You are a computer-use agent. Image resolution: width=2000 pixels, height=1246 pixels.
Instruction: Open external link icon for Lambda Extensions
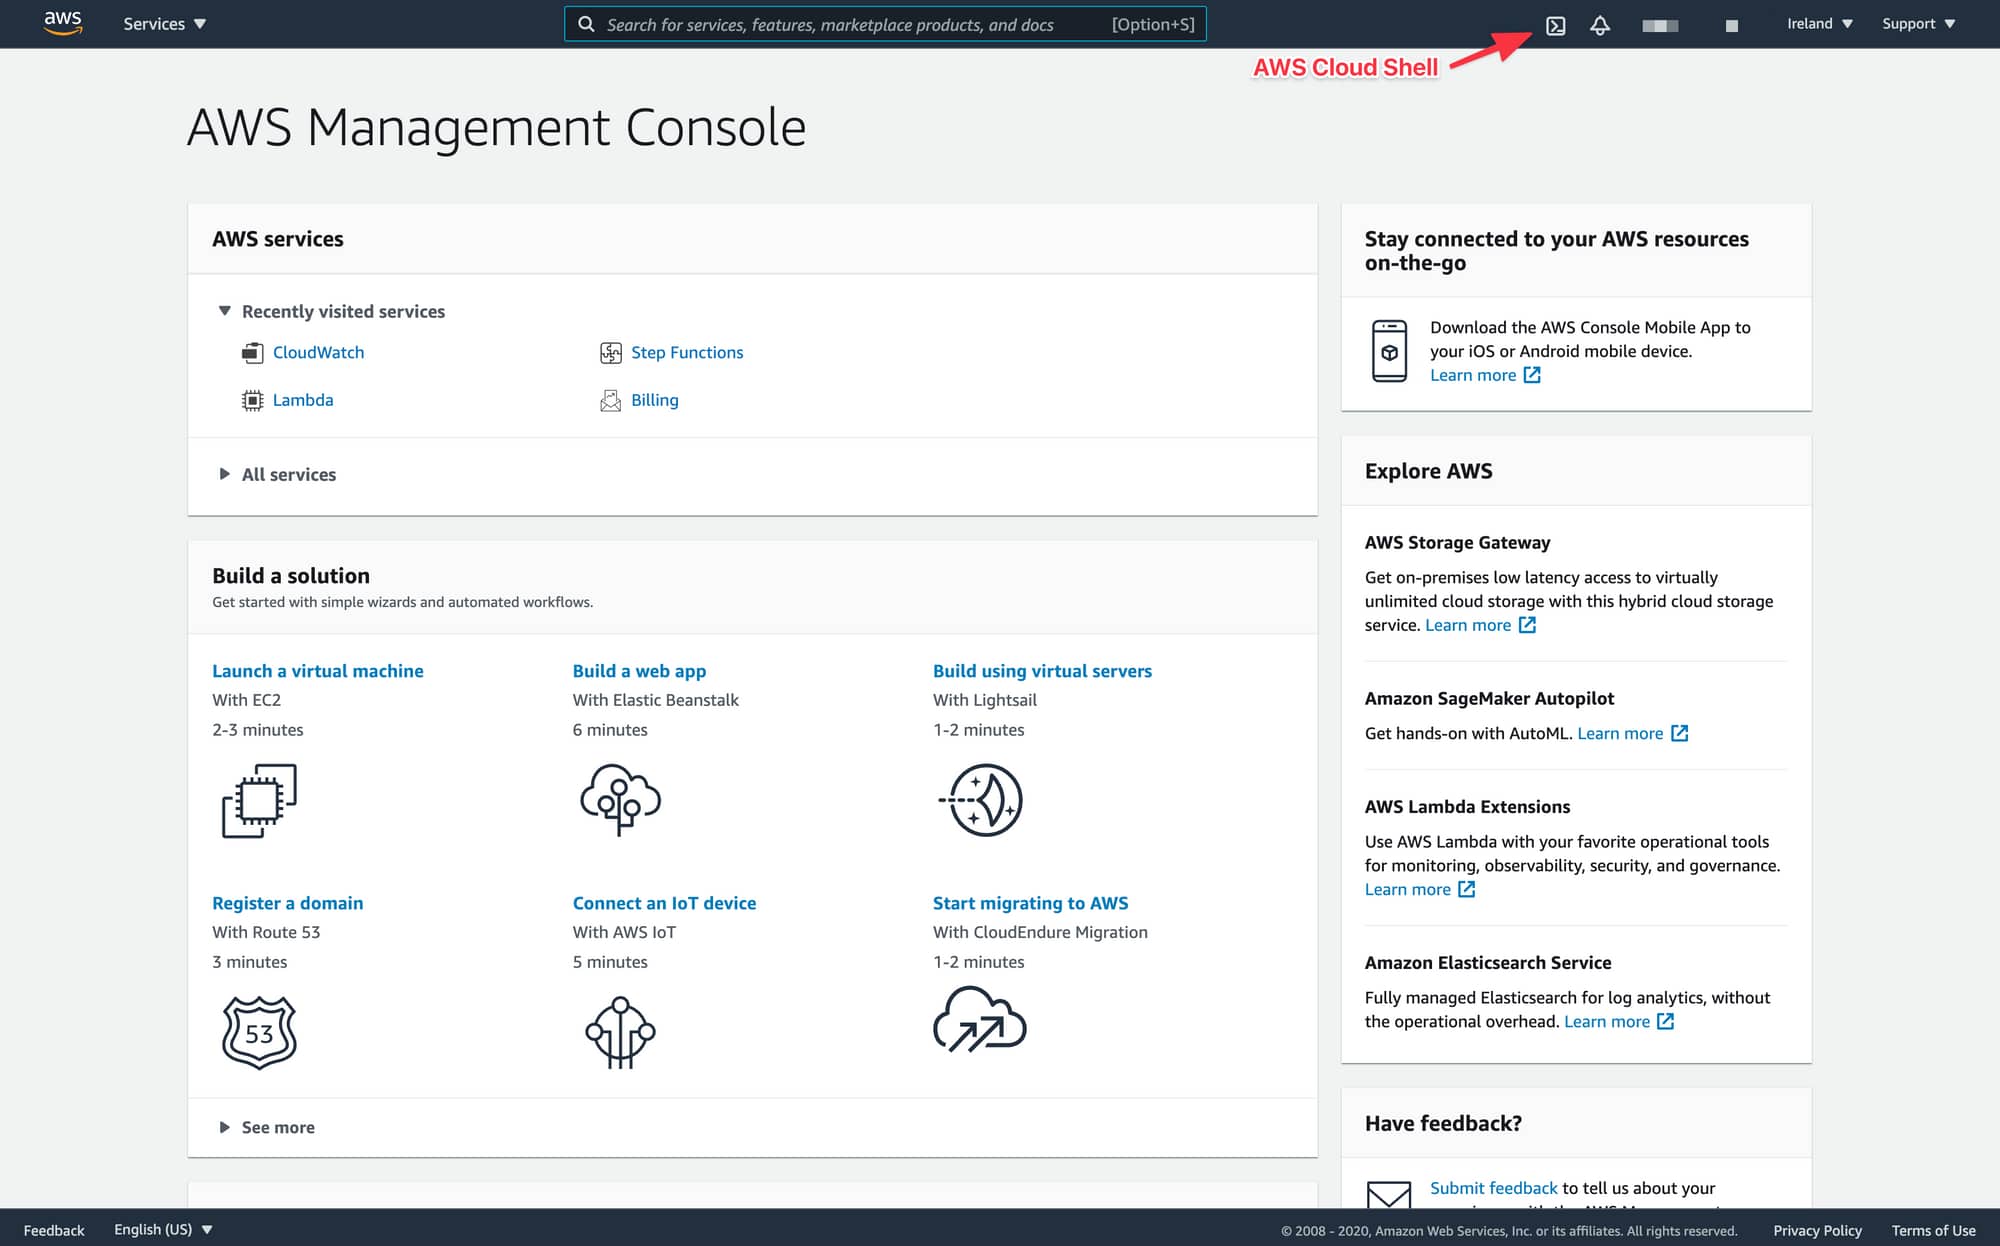(1467, 889)
